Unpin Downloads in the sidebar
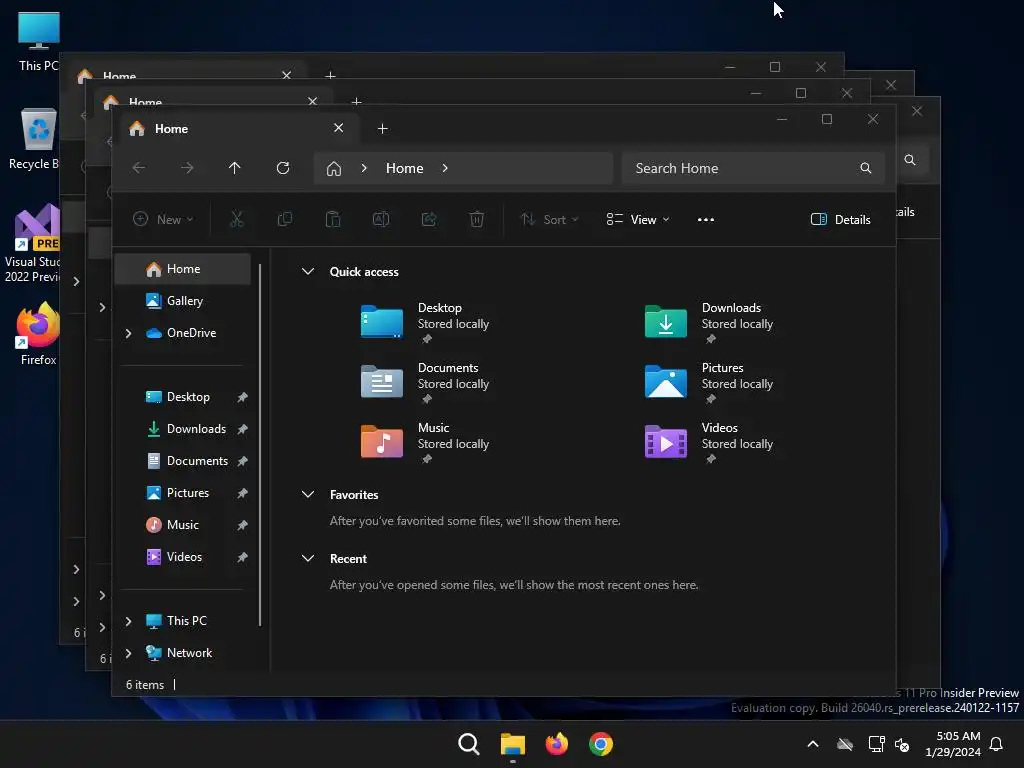The image size is (1024, 768). 242,429
